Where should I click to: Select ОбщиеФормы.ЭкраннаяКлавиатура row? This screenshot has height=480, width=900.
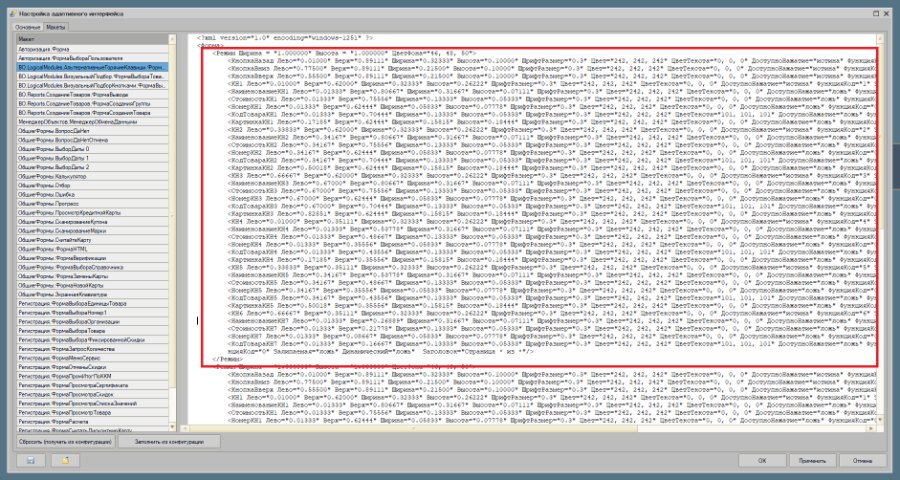pos(92,295)
